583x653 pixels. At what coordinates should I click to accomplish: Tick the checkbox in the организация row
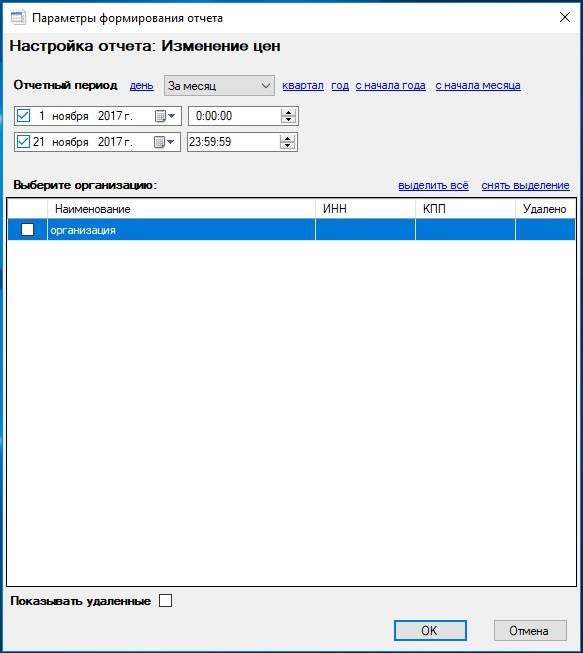(x=27, y=229)
